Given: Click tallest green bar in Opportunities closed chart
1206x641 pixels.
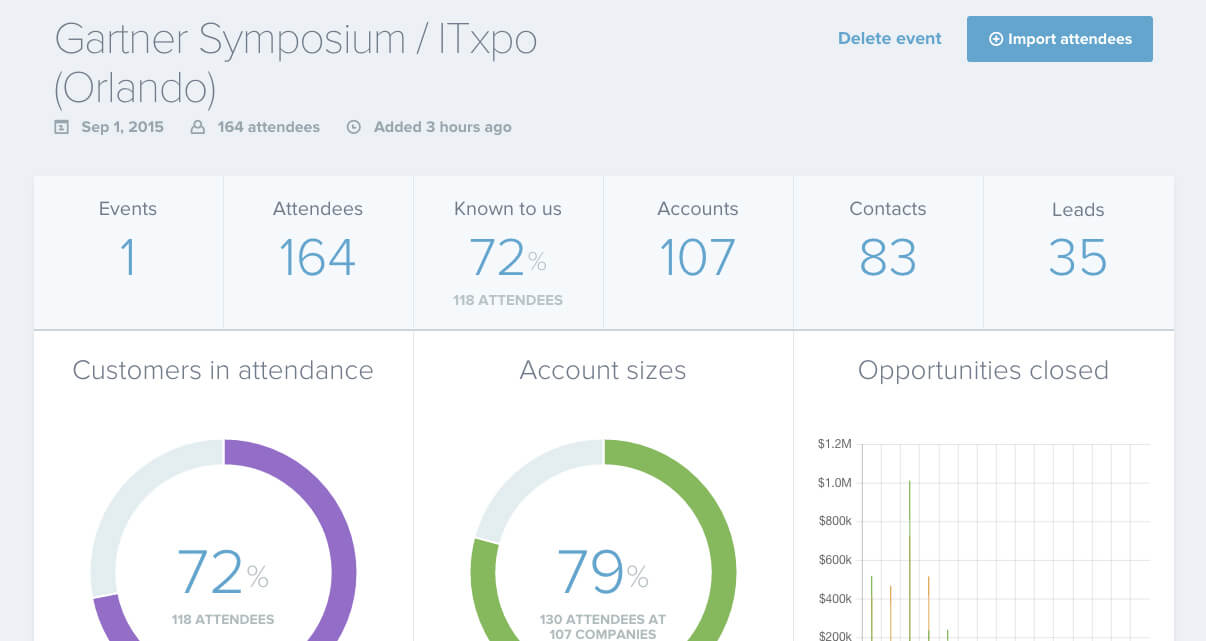Looking at the screenshot, I should tap(909, 560).
